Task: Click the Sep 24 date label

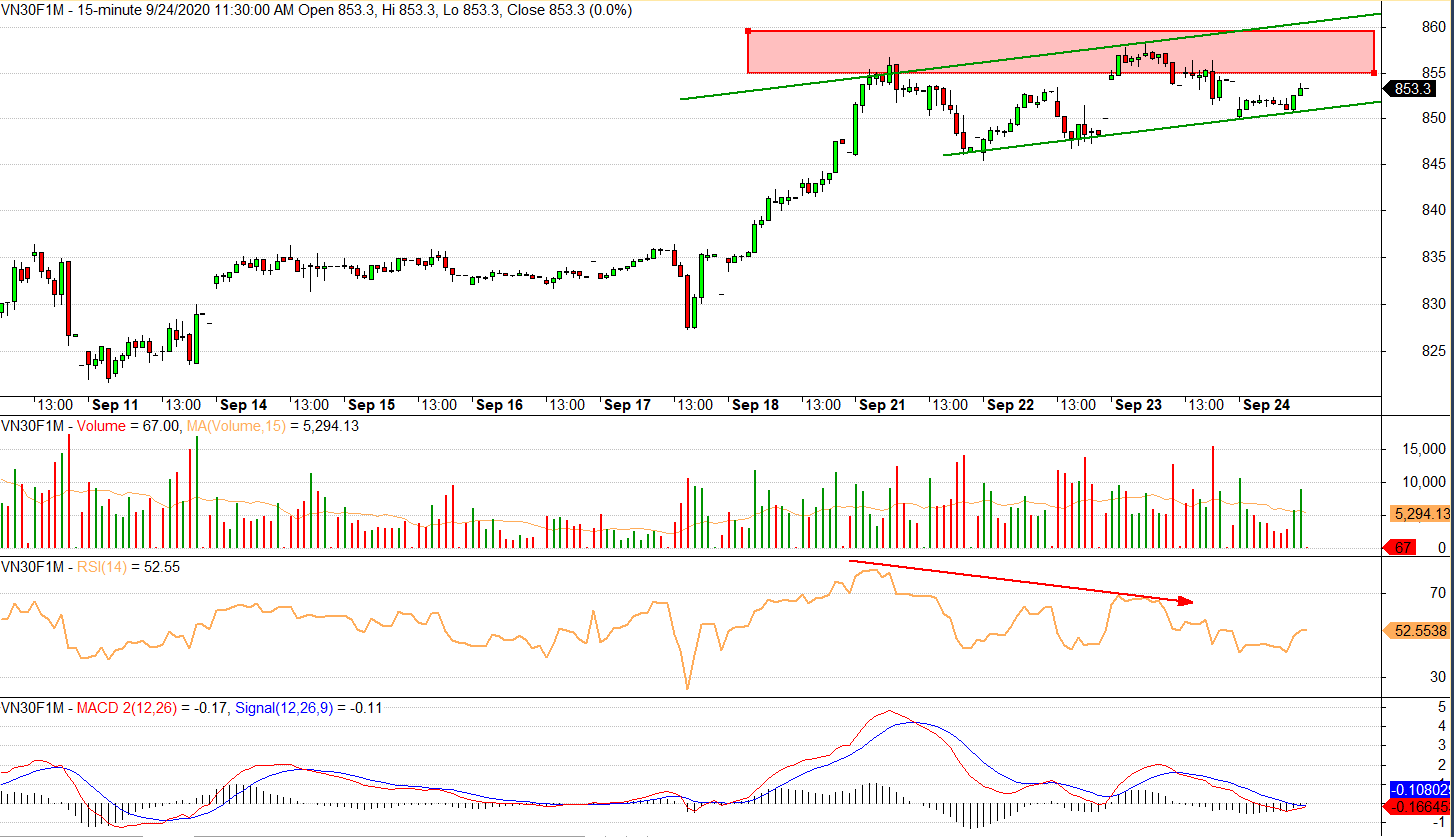Action: [1266, 405]
